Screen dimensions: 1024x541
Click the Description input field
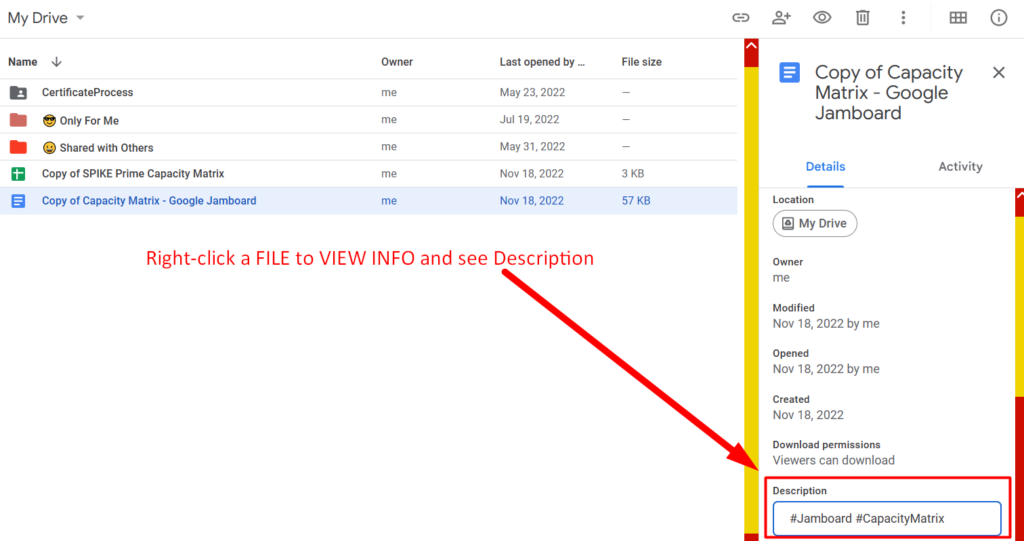pyautogui.click(x=887, y=519)
